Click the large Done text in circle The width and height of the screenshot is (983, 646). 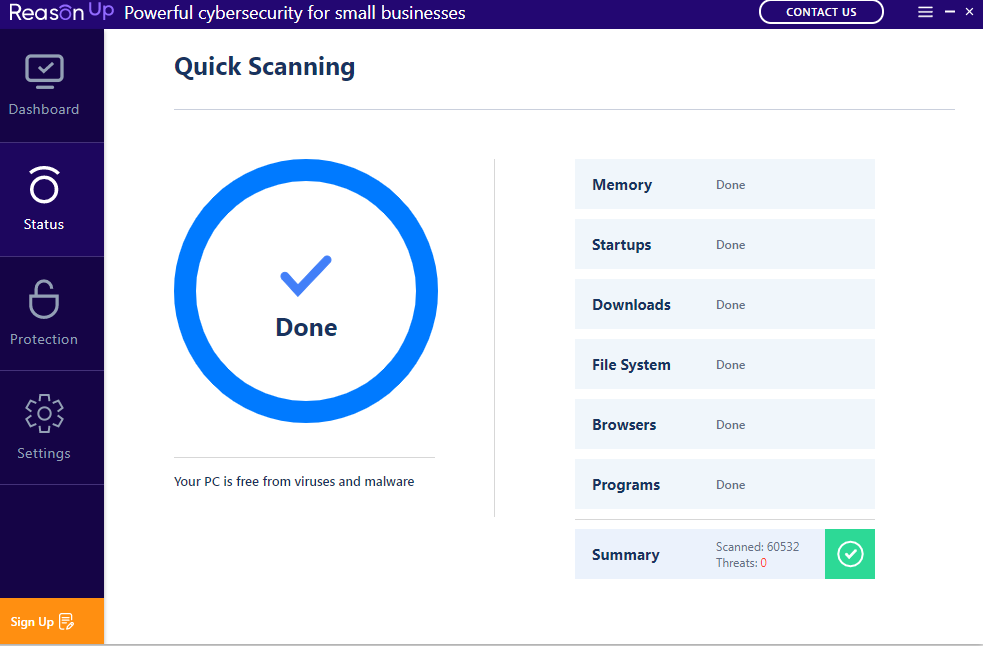(306, 327)
